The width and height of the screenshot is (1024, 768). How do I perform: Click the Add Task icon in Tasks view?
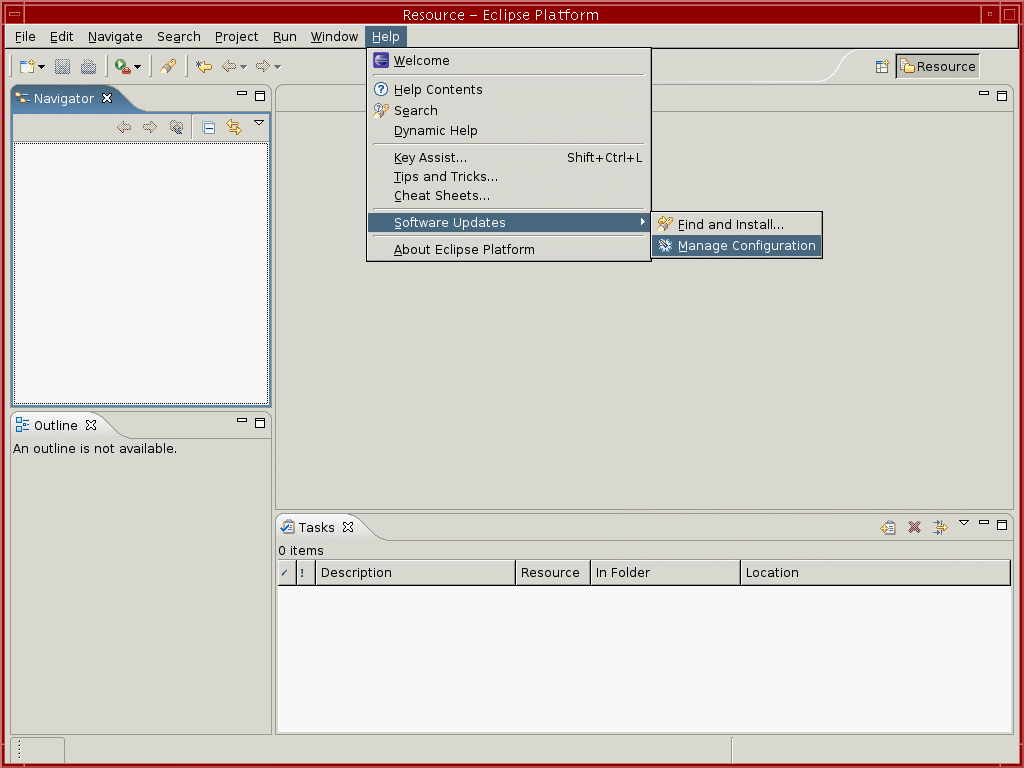pos(887,527)
